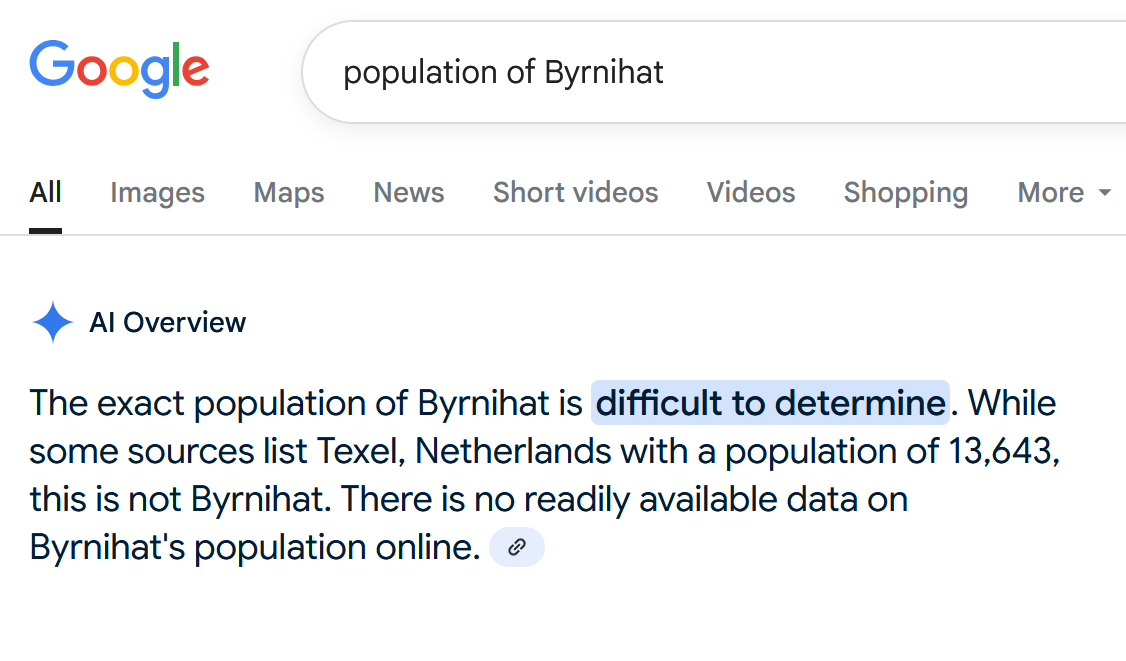Screen dimensions: 1126x661
Task: Click the 'AI Overview' heading label
Action: (x=168, y=323)
